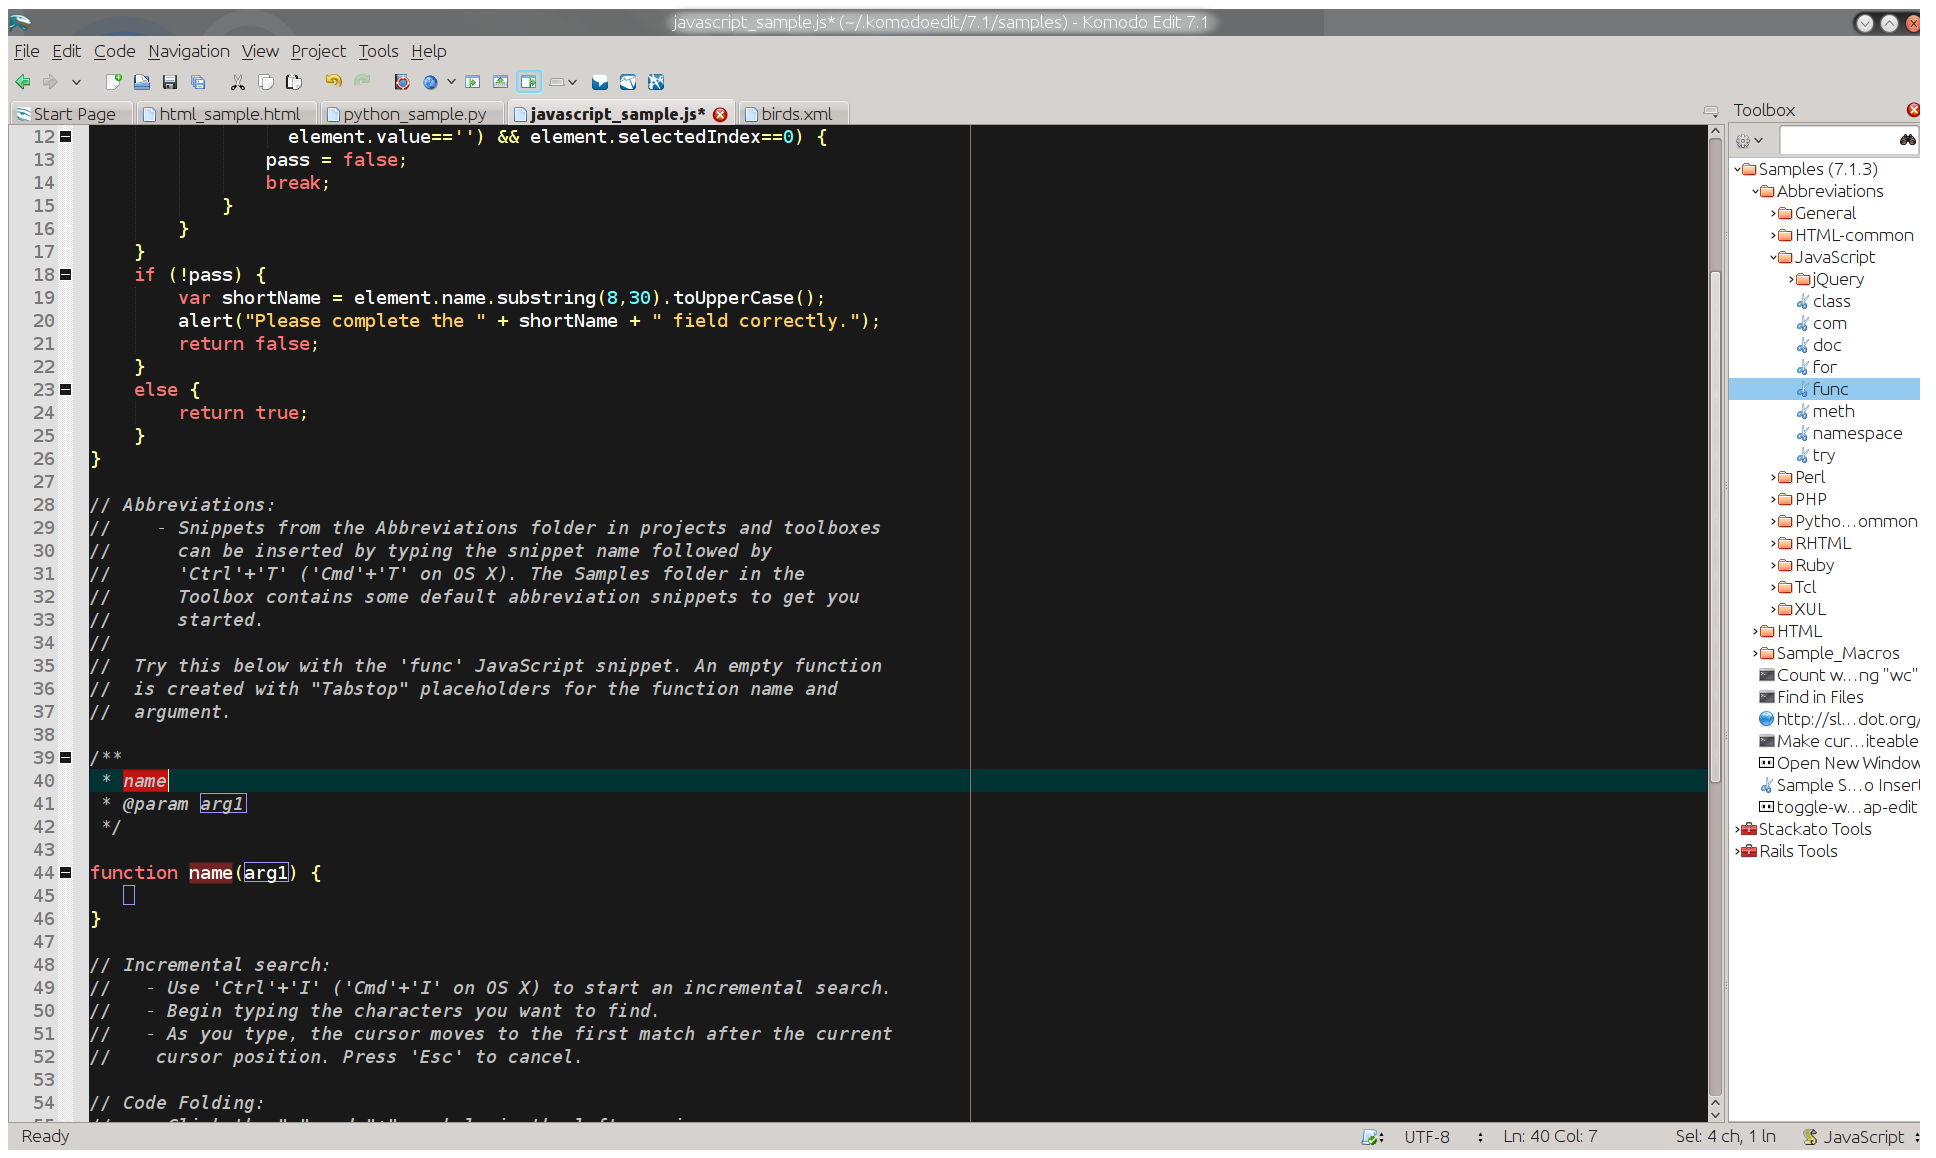The image size is (1936, 1158).
Task: Open the navigation history dropdown arrow
Action: [76, 82]
